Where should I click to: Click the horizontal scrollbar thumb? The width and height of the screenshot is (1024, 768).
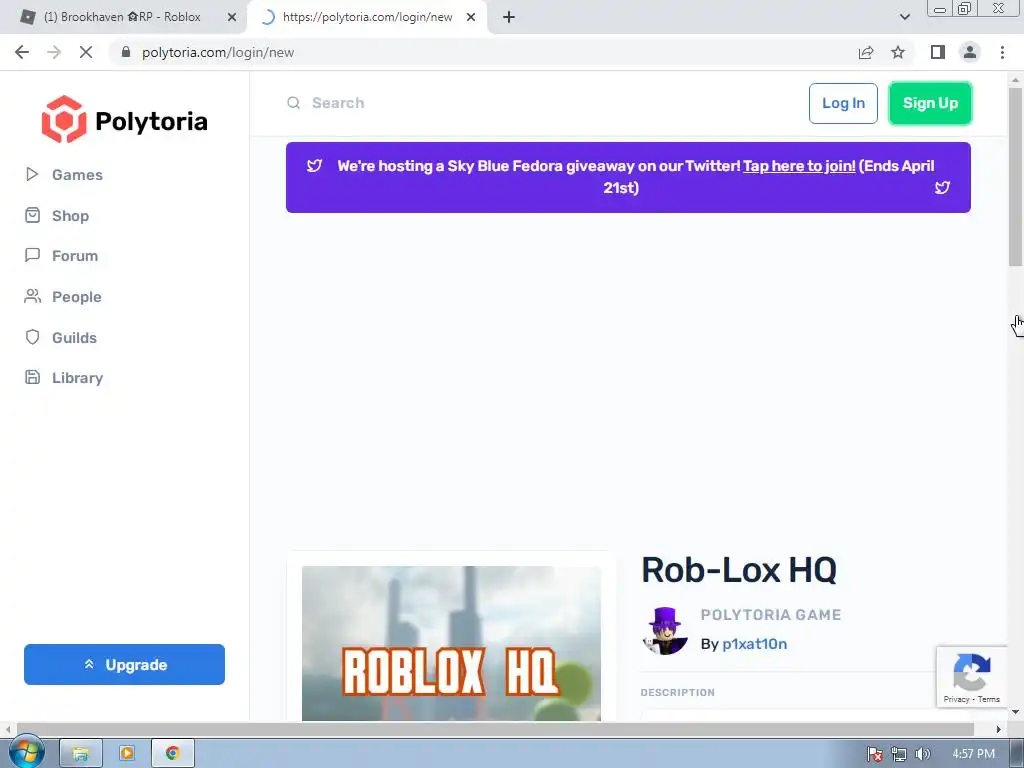496,729
